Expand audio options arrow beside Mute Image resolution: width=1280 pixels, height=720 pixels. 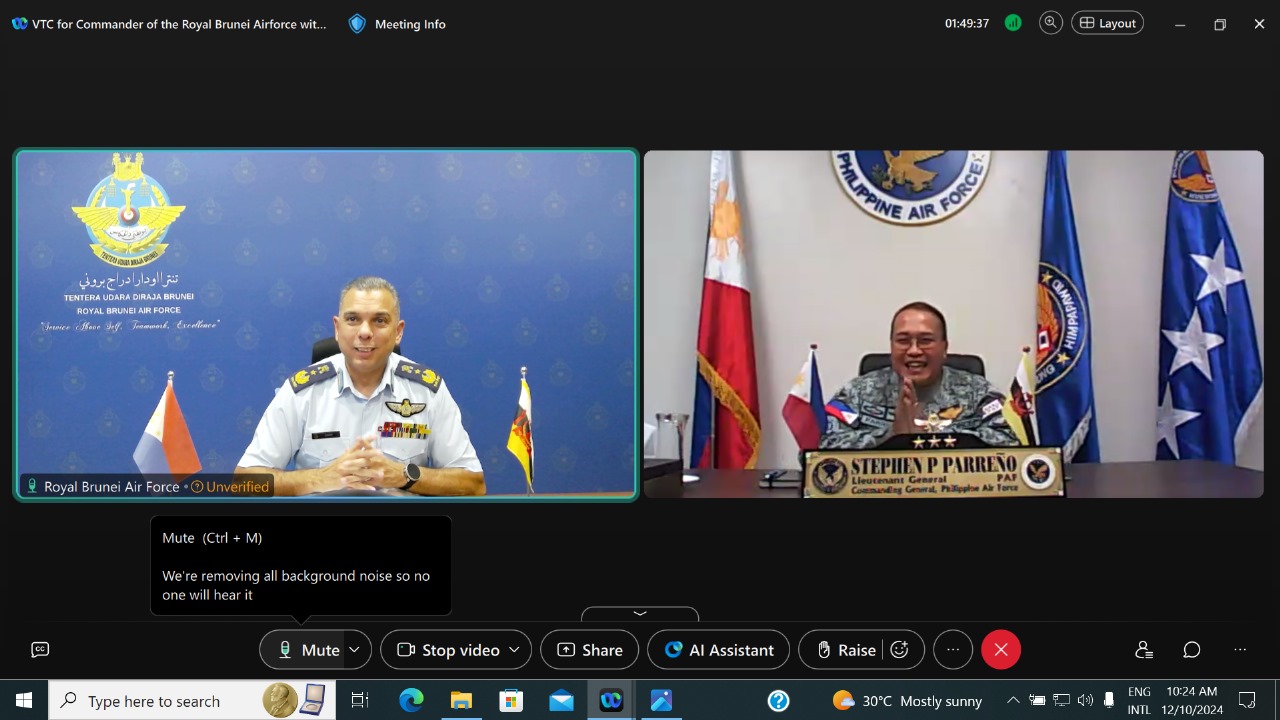(355, 650)
